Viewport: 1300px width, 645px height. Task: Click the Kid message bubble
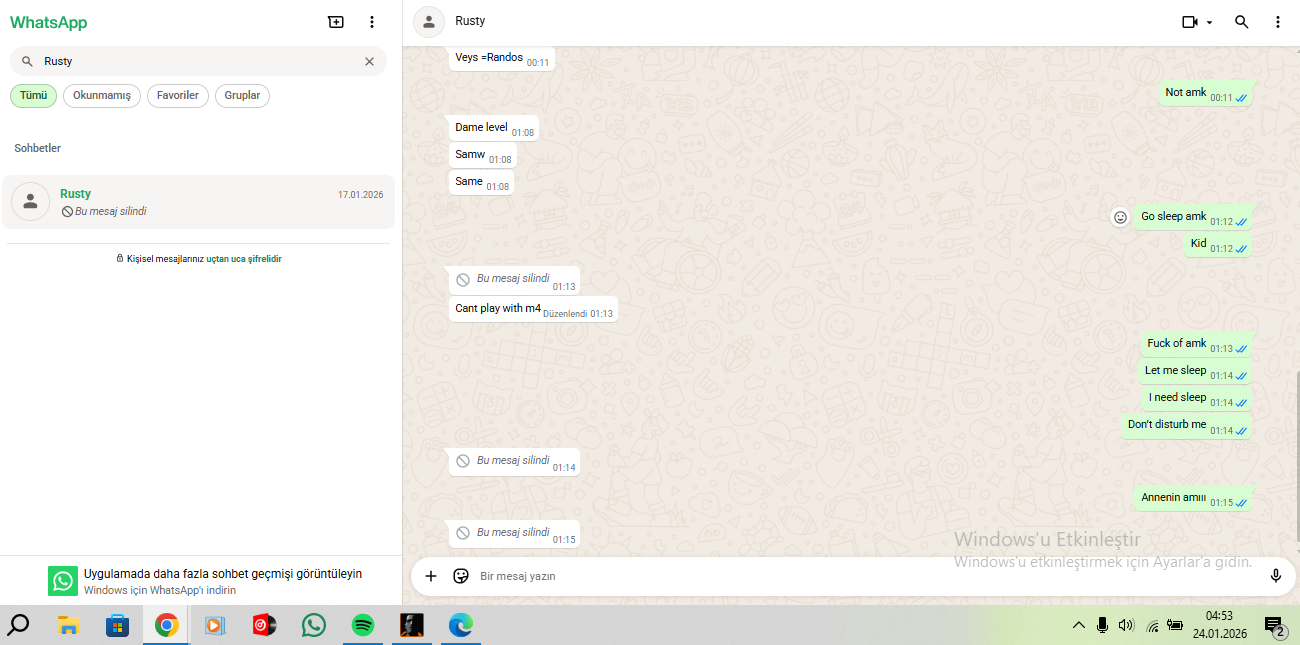coord(1219,244)
